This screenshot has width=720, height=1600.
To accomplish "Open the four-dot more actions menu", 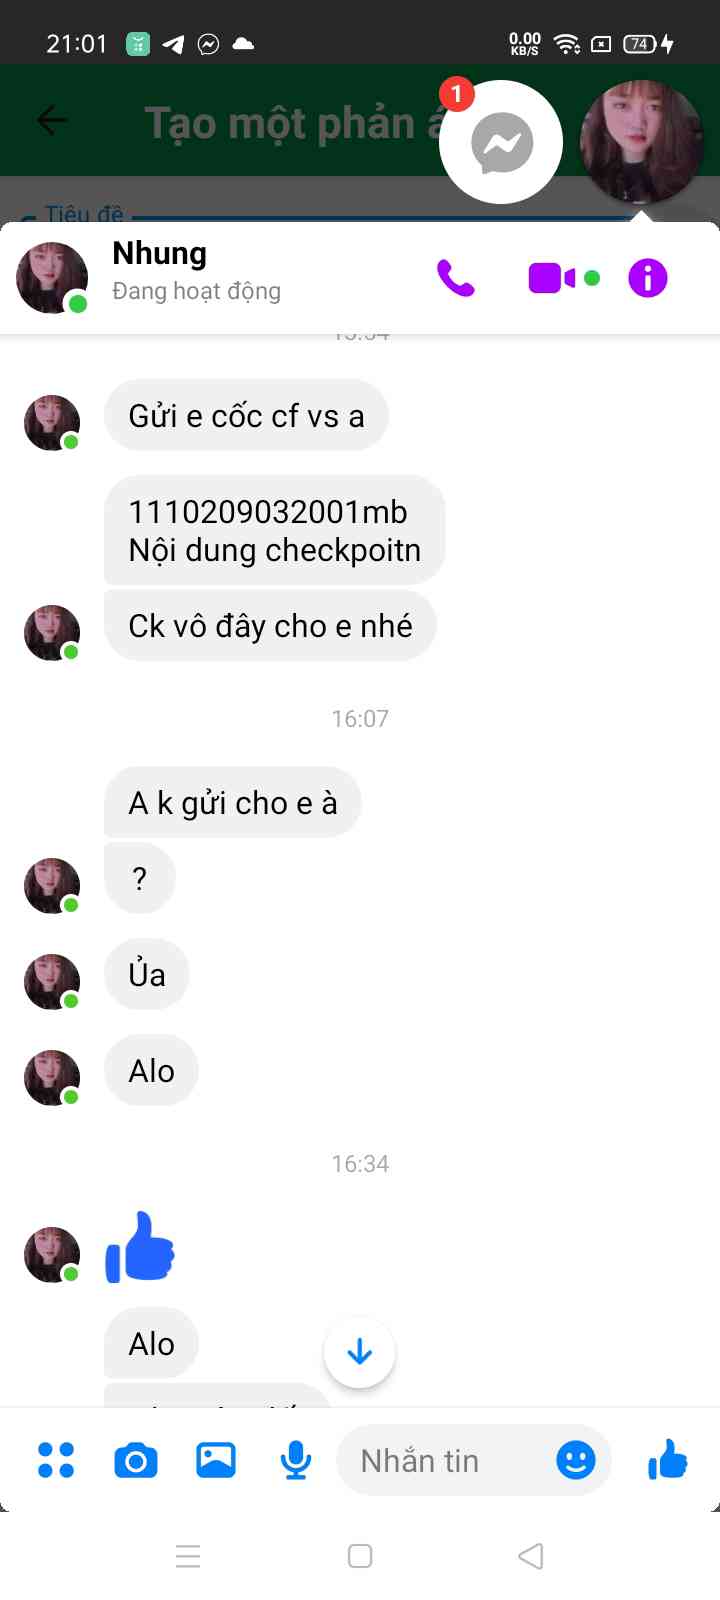I will pyautogui.click(x=56, y=1460).
